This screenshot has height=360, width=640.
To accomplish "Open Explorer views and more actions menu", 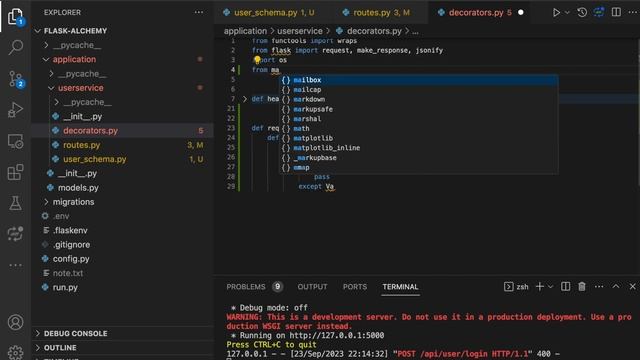I will [199, 12].
